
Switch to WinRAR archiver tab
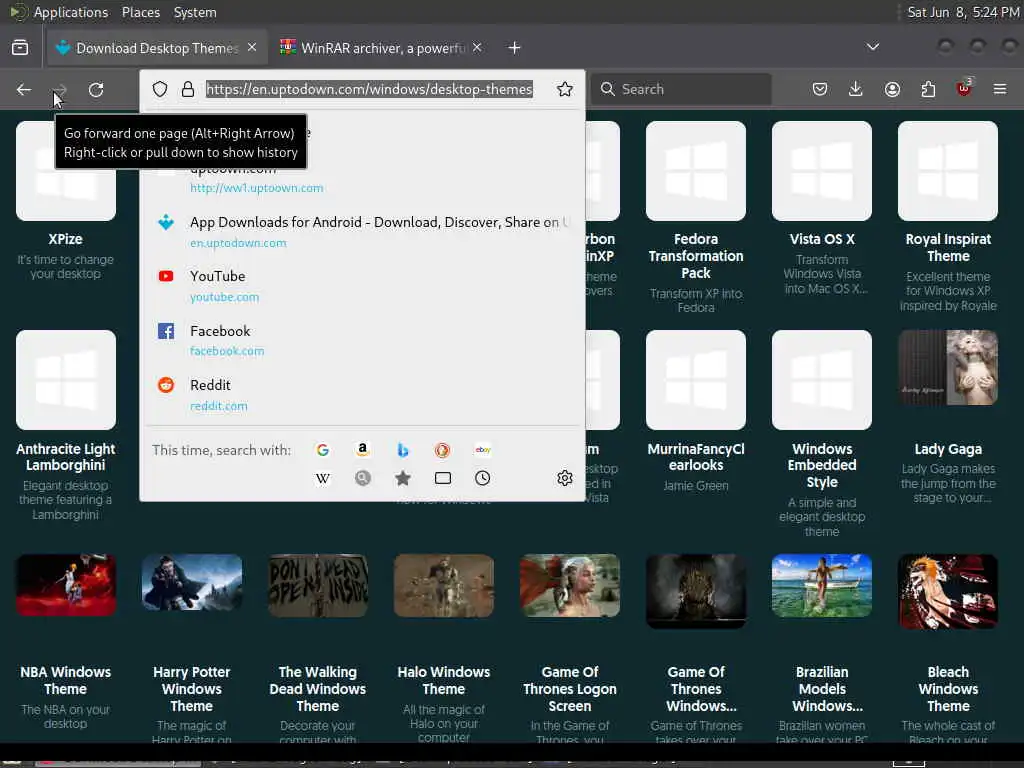coord(382,48)
